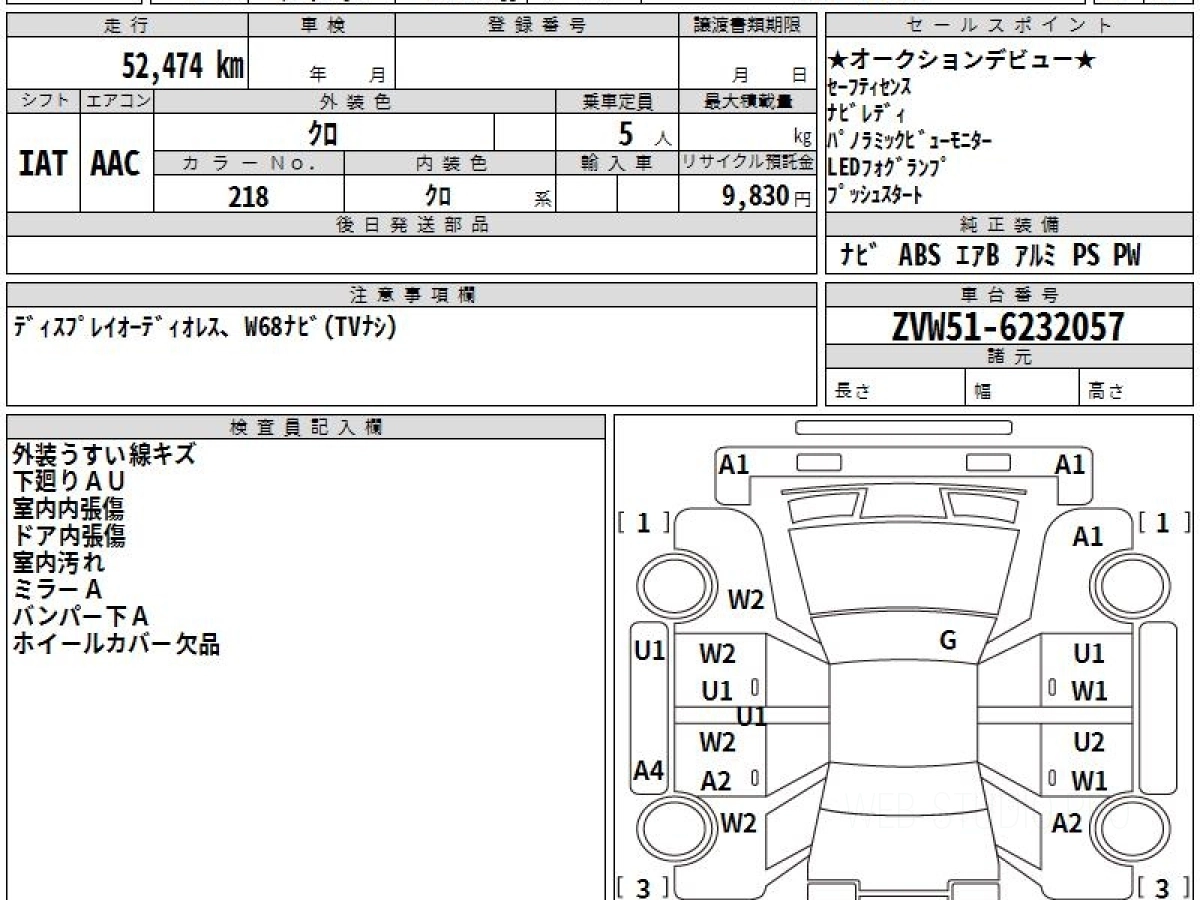Viewport: 1200px width, 900px height.
Task: Click PS in the equipment row
Action: [x=1086, y=256]
